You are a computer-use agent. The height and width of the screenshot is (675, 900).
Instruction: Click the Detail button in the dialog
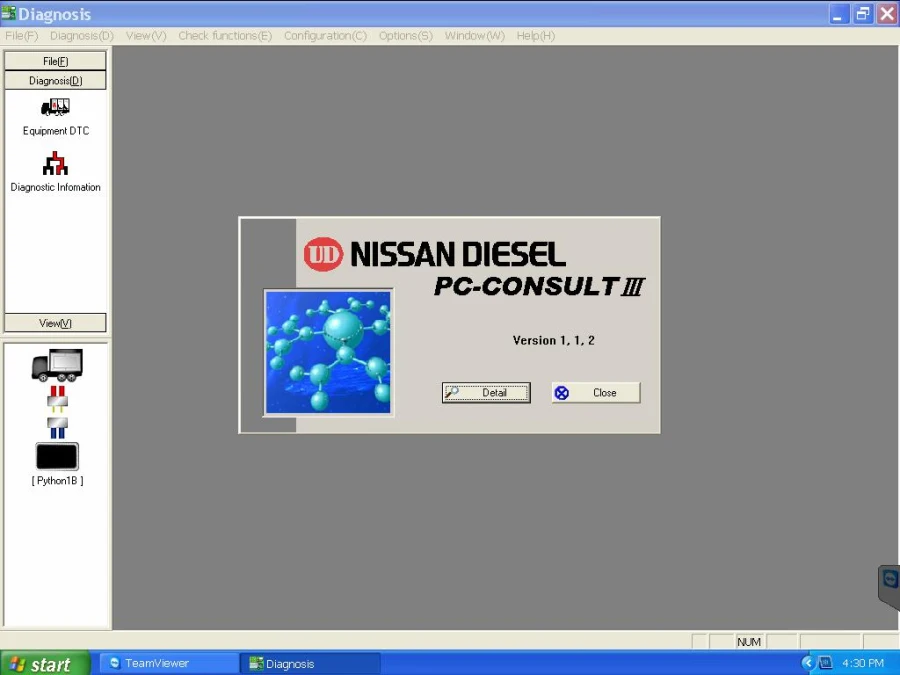[x=486, y=393]
